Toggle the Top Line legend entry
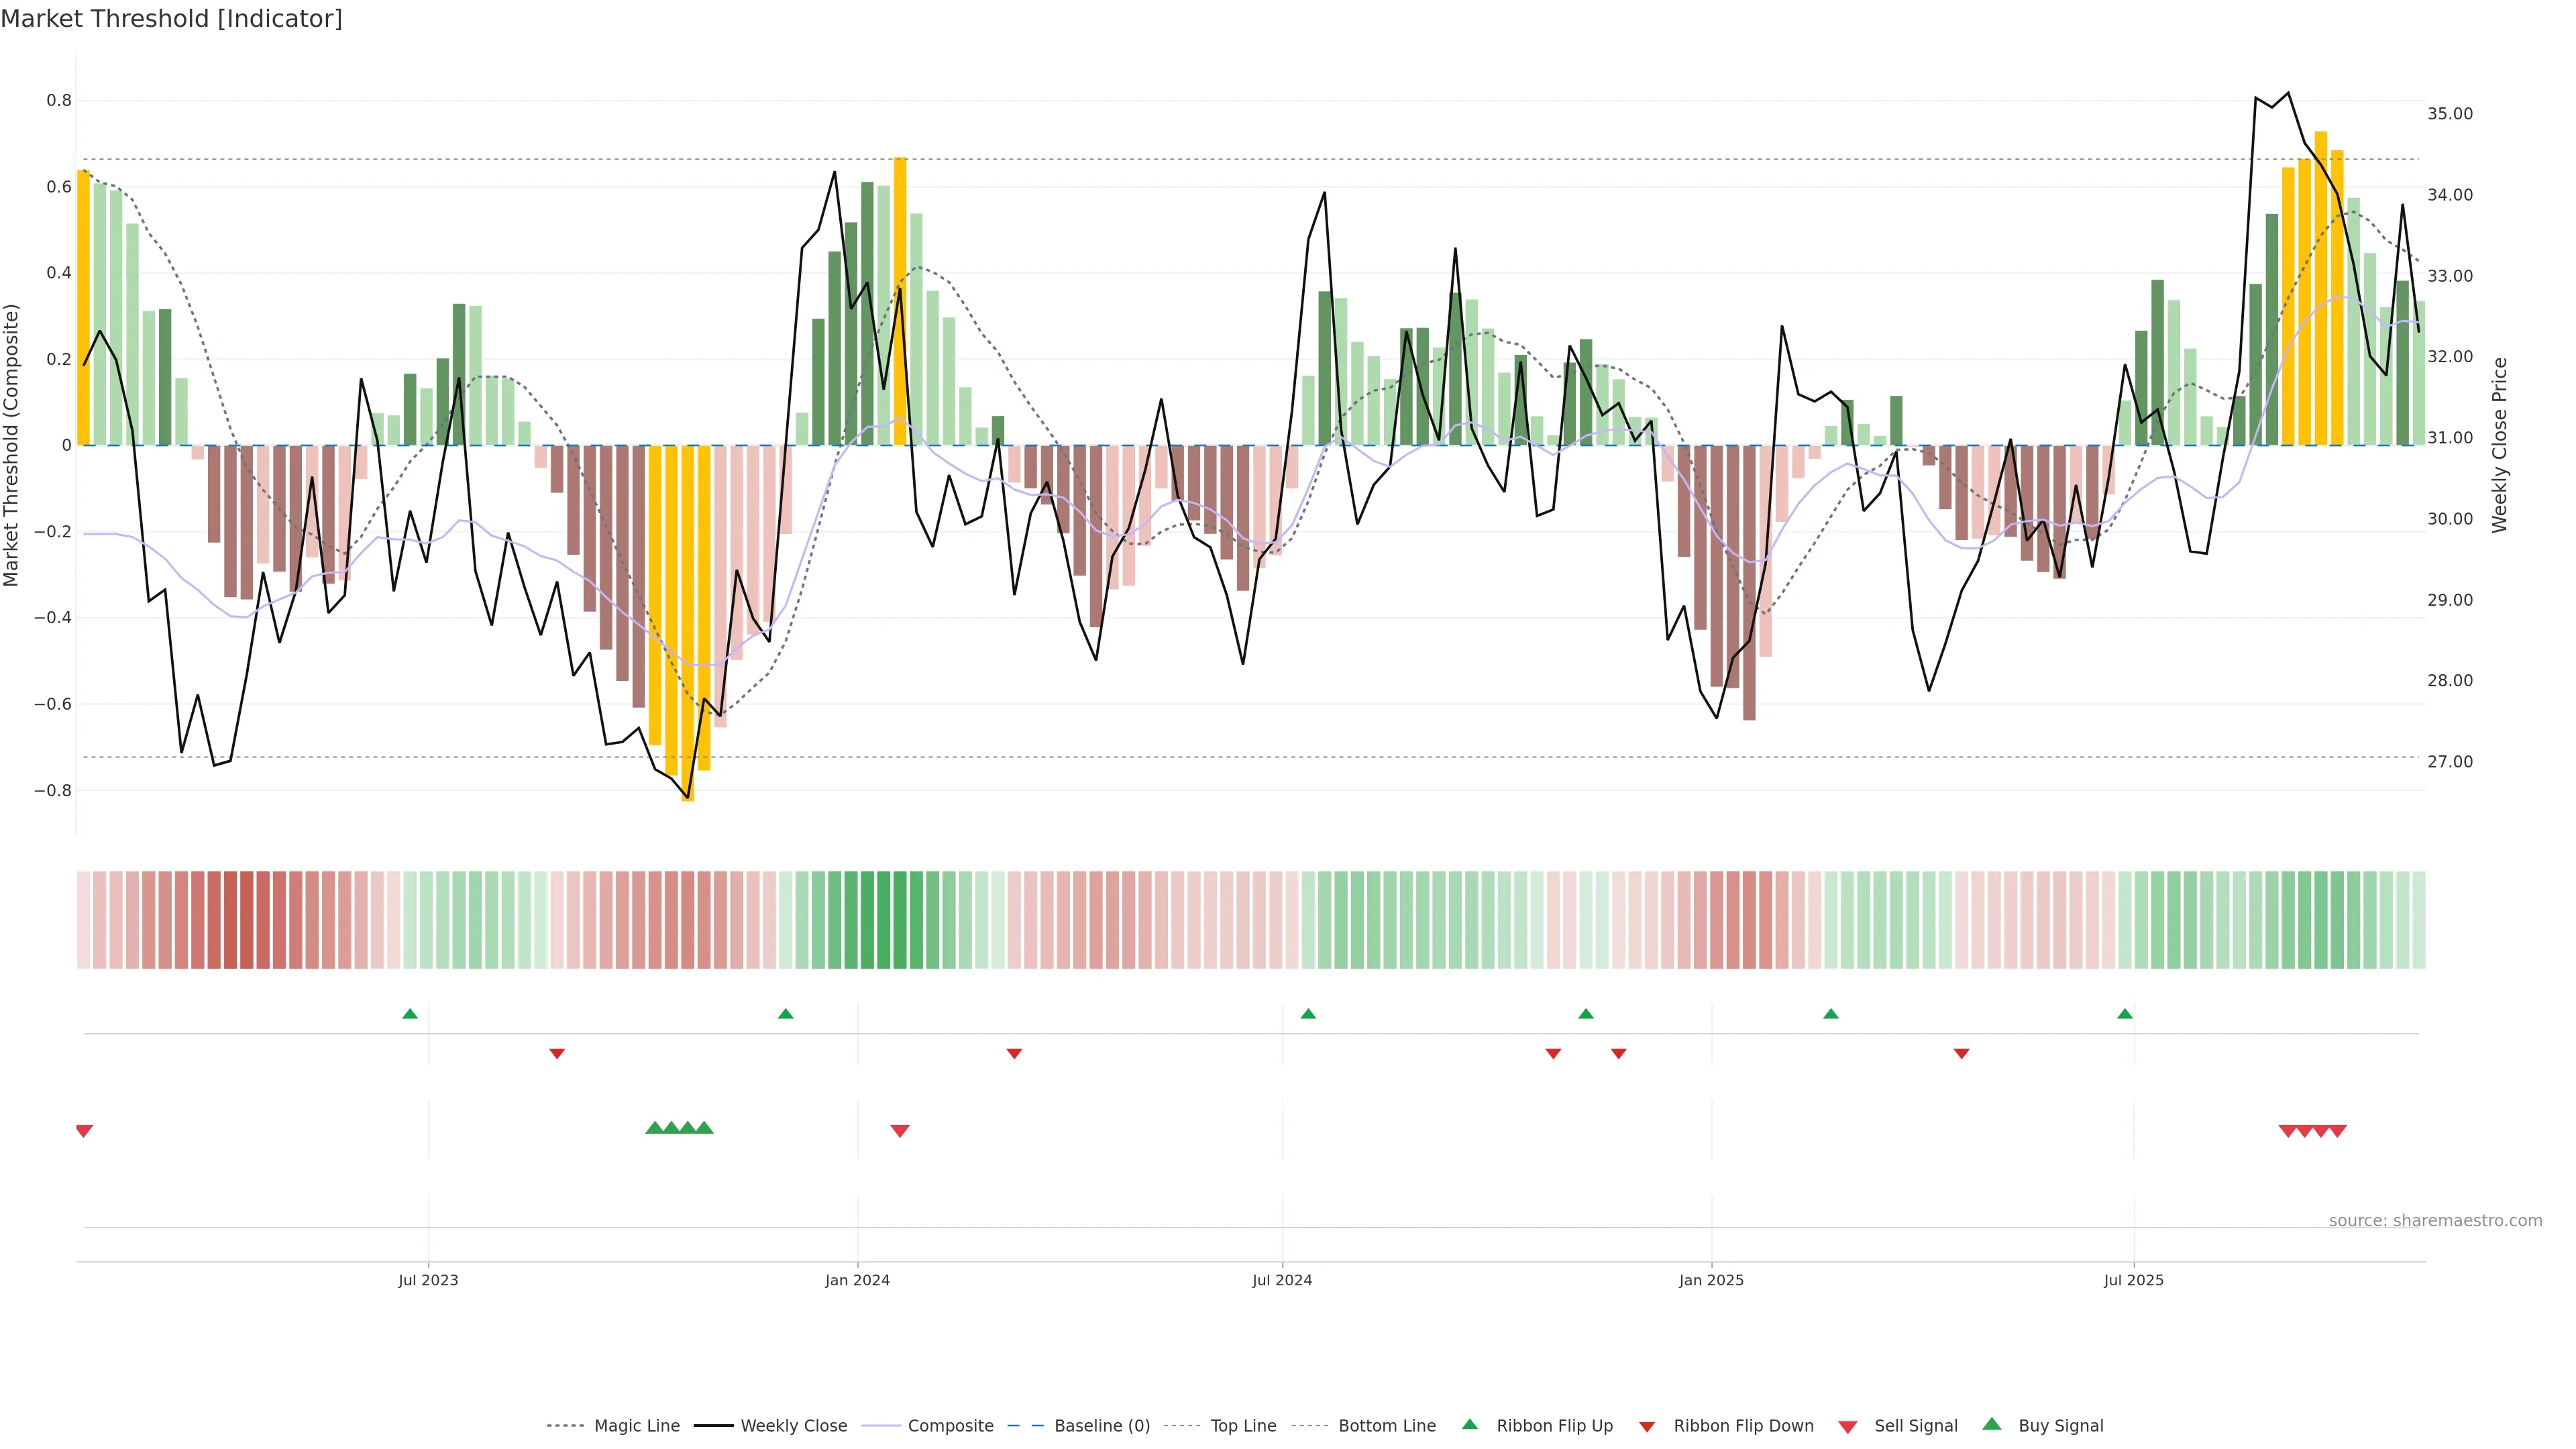The image size is (2576, 1449). point(1243,1426)
